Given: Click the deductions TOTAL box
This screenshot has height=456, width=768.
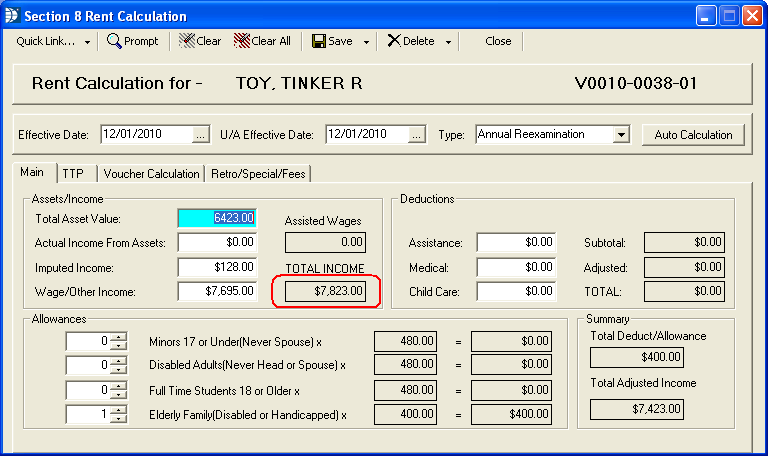Looking at the screenshot, I should [x=684, y=291].
